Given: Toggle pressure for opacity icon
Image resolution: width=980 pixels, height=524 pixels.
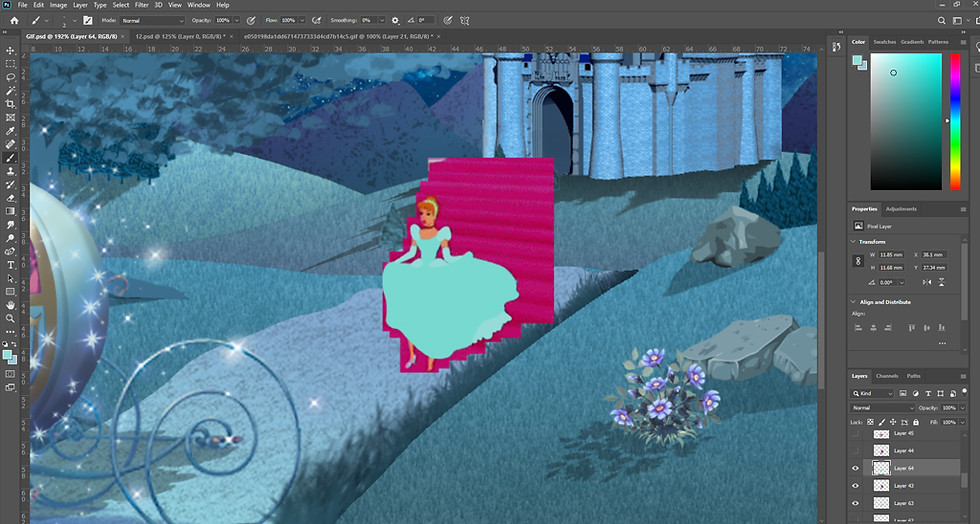Looking at the screenshot, I should [x=251, y=20].
